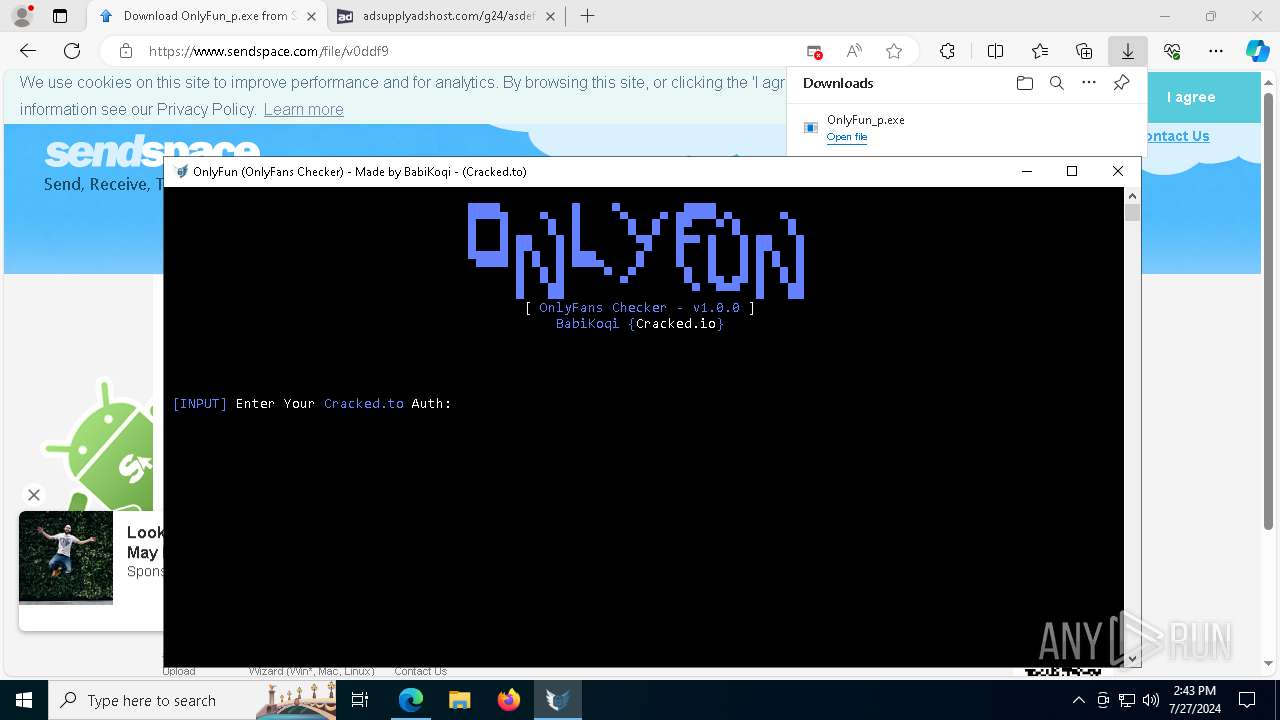This screenshot has width=1280, height=720.
Task: Follow the Learn more privacy link
Action: (303, 109)
